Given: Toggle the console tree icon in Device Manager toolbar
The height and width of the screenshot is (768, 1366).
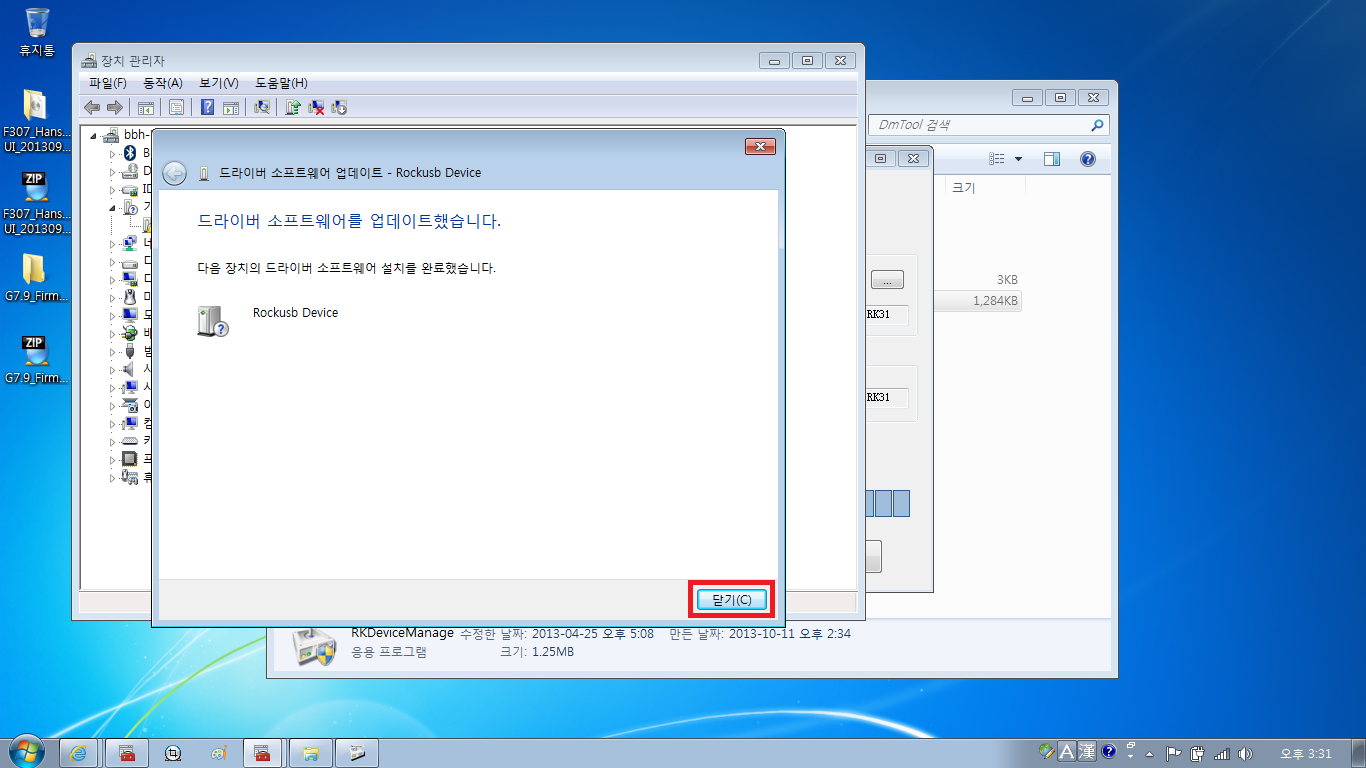Looking at the screenshot, I should (146, 107).
